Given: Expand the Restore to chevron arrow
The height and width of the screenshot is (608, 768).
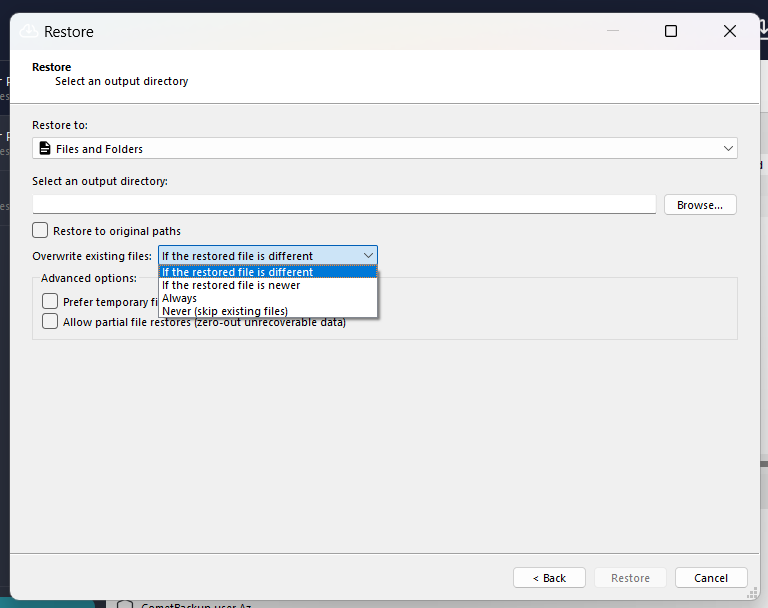Looking at the screenshot, I should pyautogui.click(x=728, y=149).
